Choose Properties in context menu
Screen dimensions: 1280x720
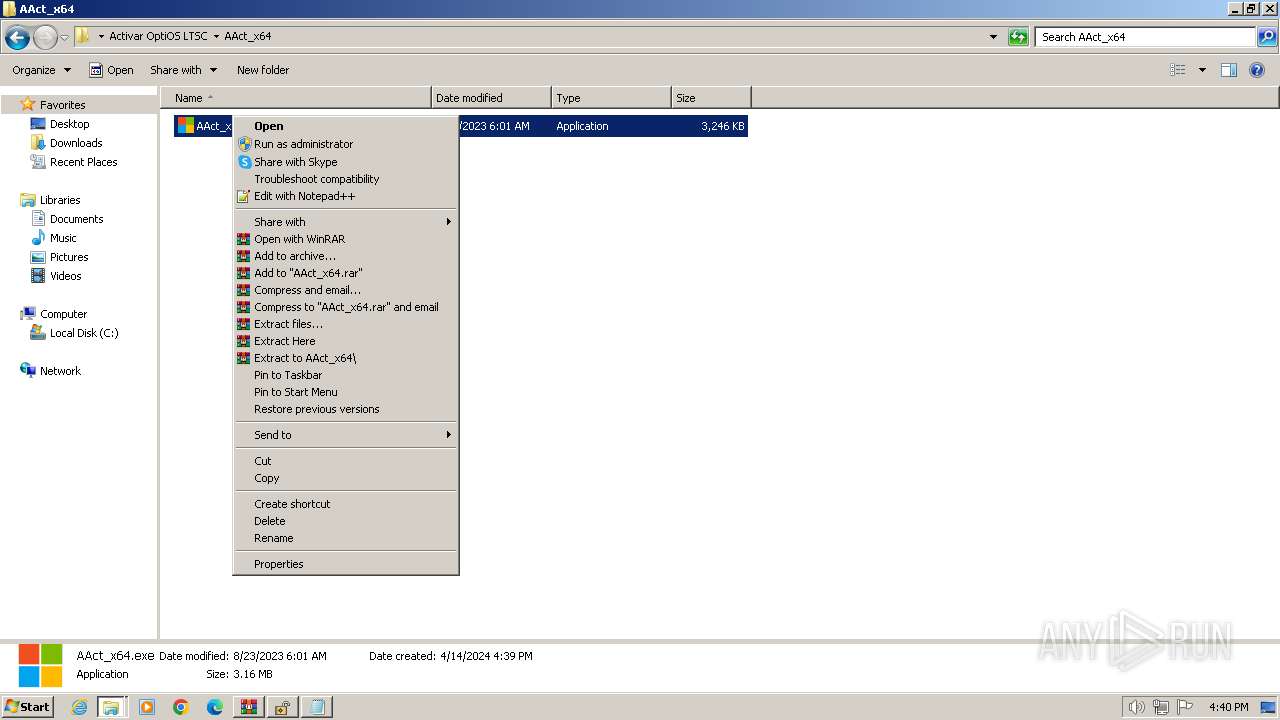[x=346, y=564]
